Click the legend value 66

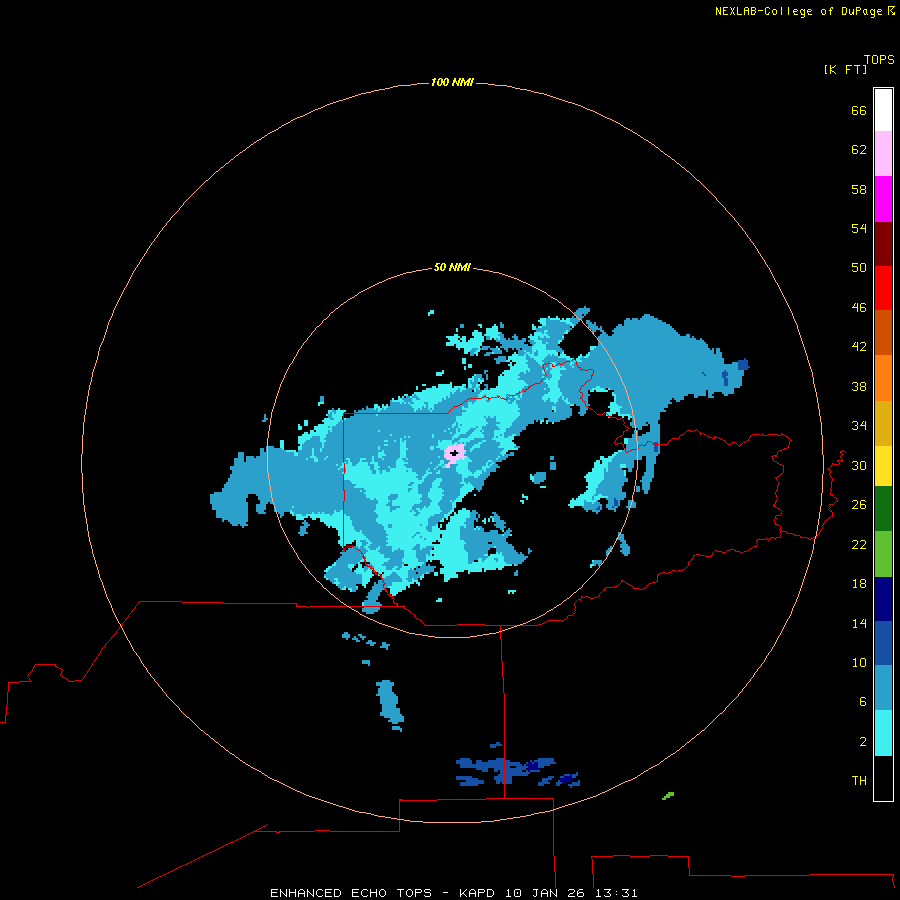point(859,110)
